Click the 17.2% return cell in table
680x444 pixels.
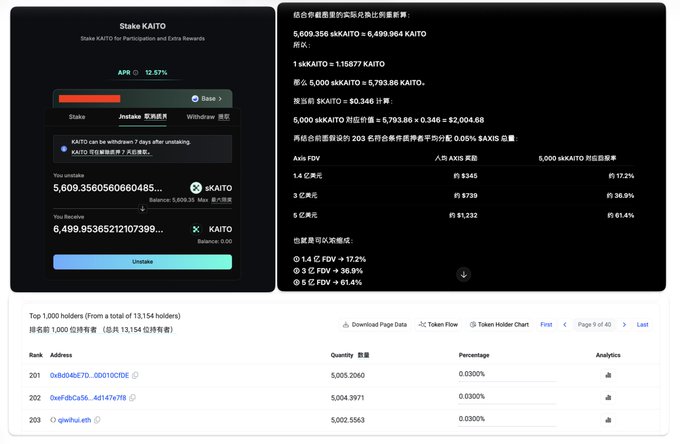(x=621, y=176)
